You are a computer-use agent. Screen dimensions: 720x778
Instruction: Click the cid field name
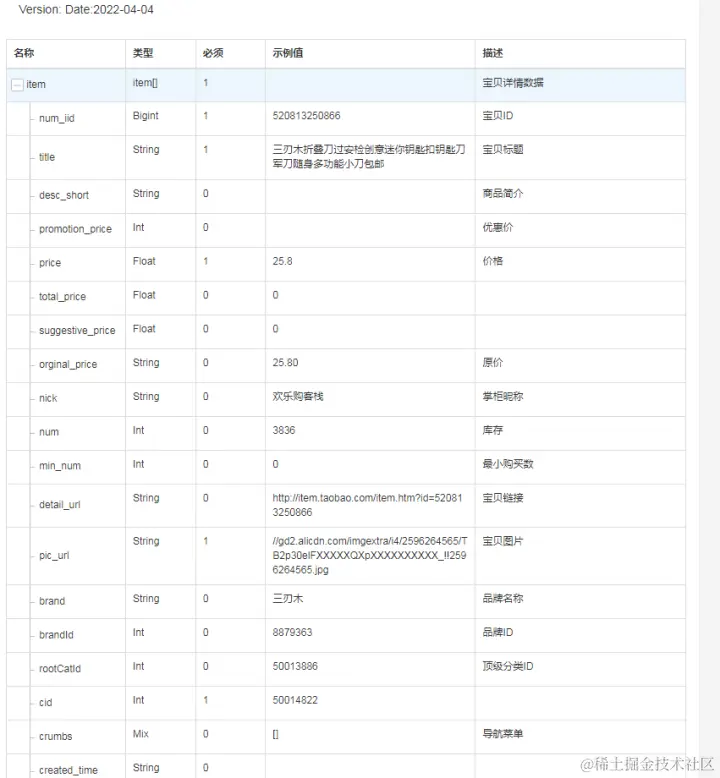[45, 702]
